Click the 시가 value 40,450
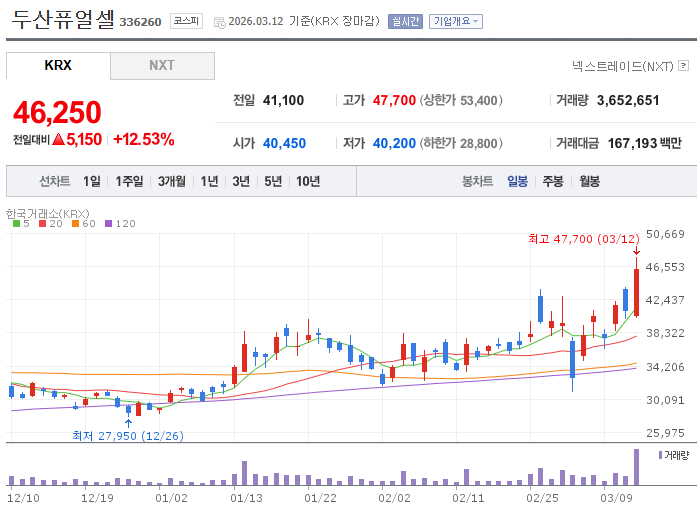This screenshot has height=508, width=697. 284,143
